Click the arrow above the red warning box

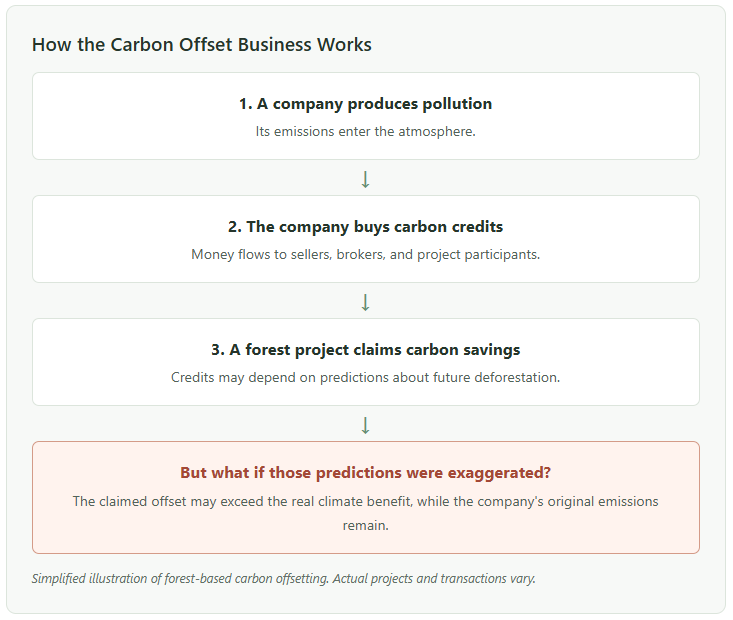tap(366, 425)
